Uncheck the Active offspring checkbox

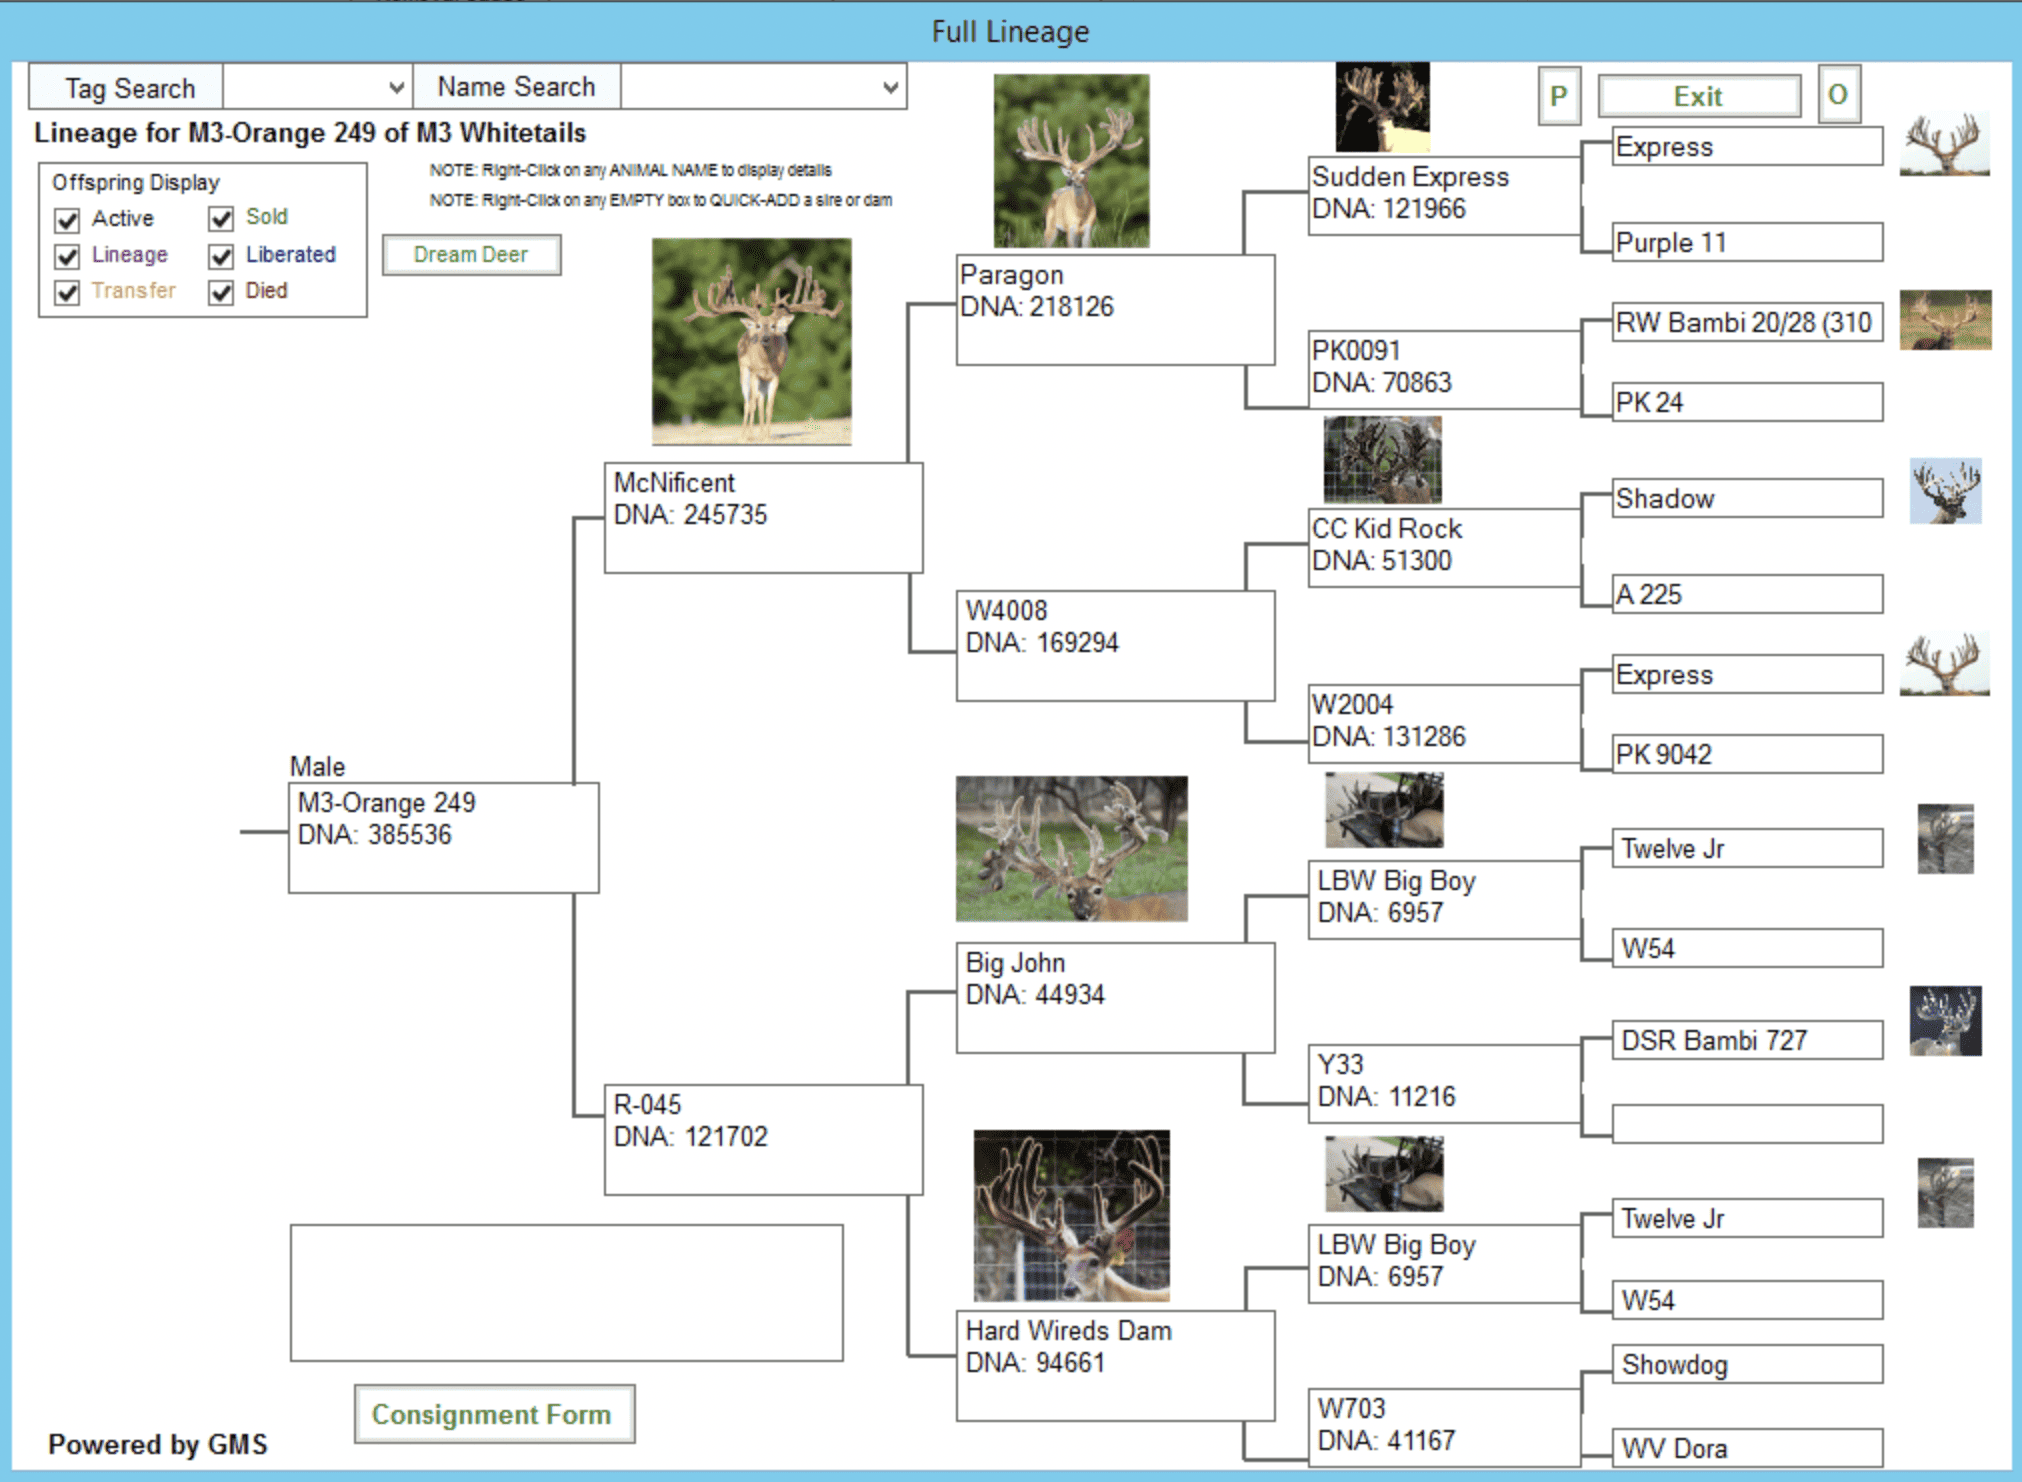[x=68, y=220]
